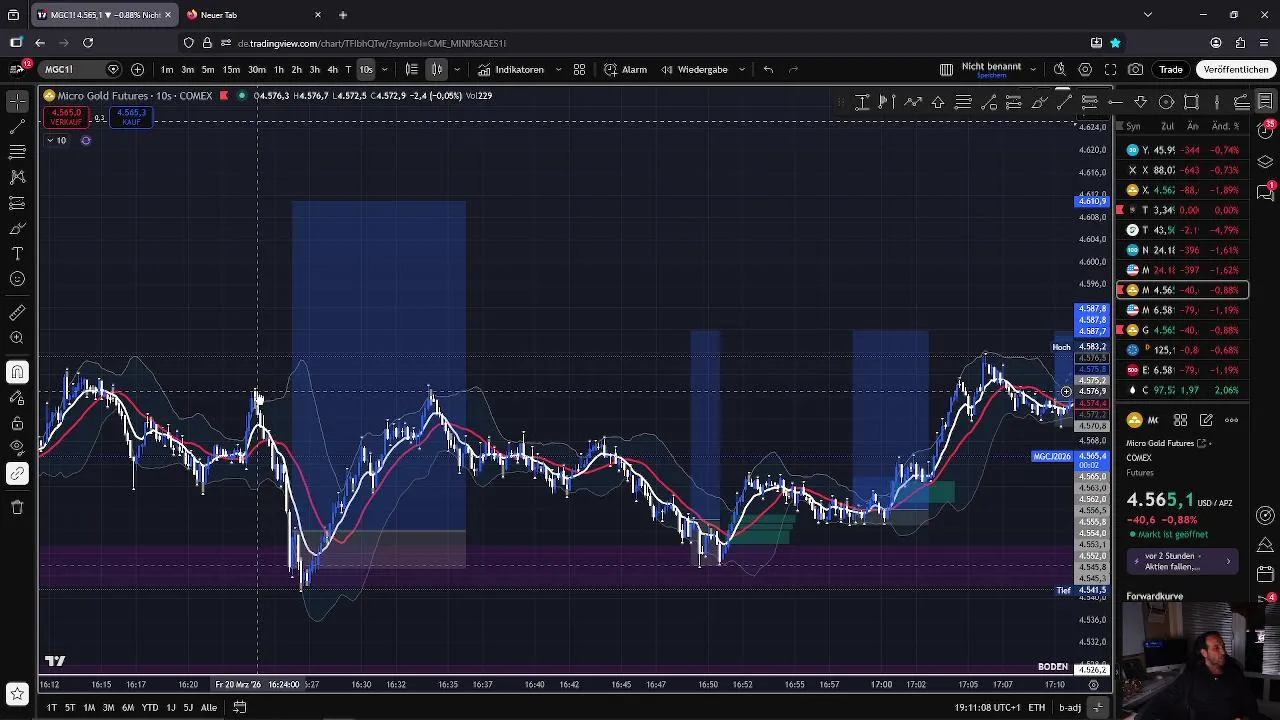
Task: Expand the Nicht benannt layout dropdown
Action: click(x=1032, y=69)
